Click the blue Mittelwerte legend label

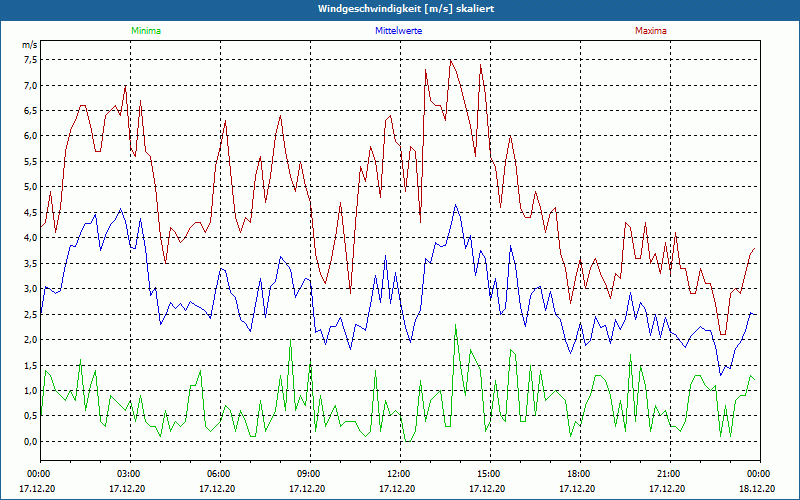click(398, 31)
